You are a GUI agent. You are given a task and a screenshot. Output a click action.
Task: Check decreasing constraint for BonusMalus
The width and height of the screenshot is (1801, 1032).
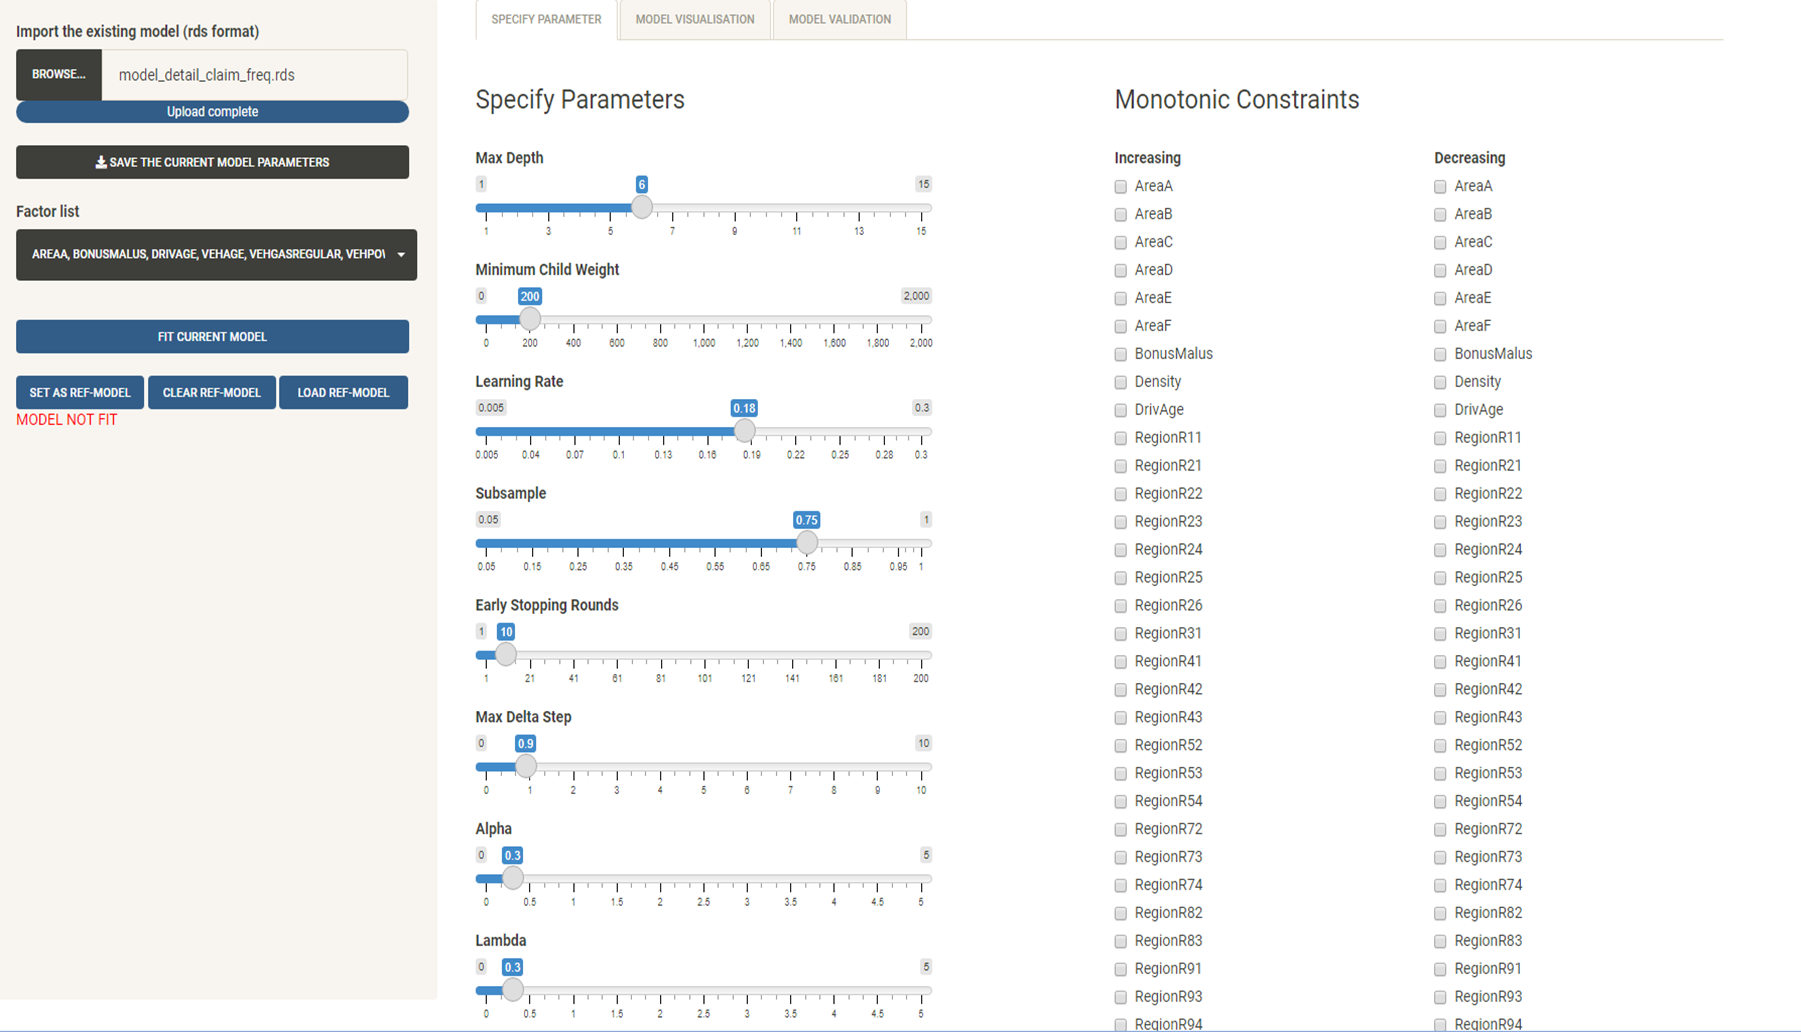[1440, 354]
